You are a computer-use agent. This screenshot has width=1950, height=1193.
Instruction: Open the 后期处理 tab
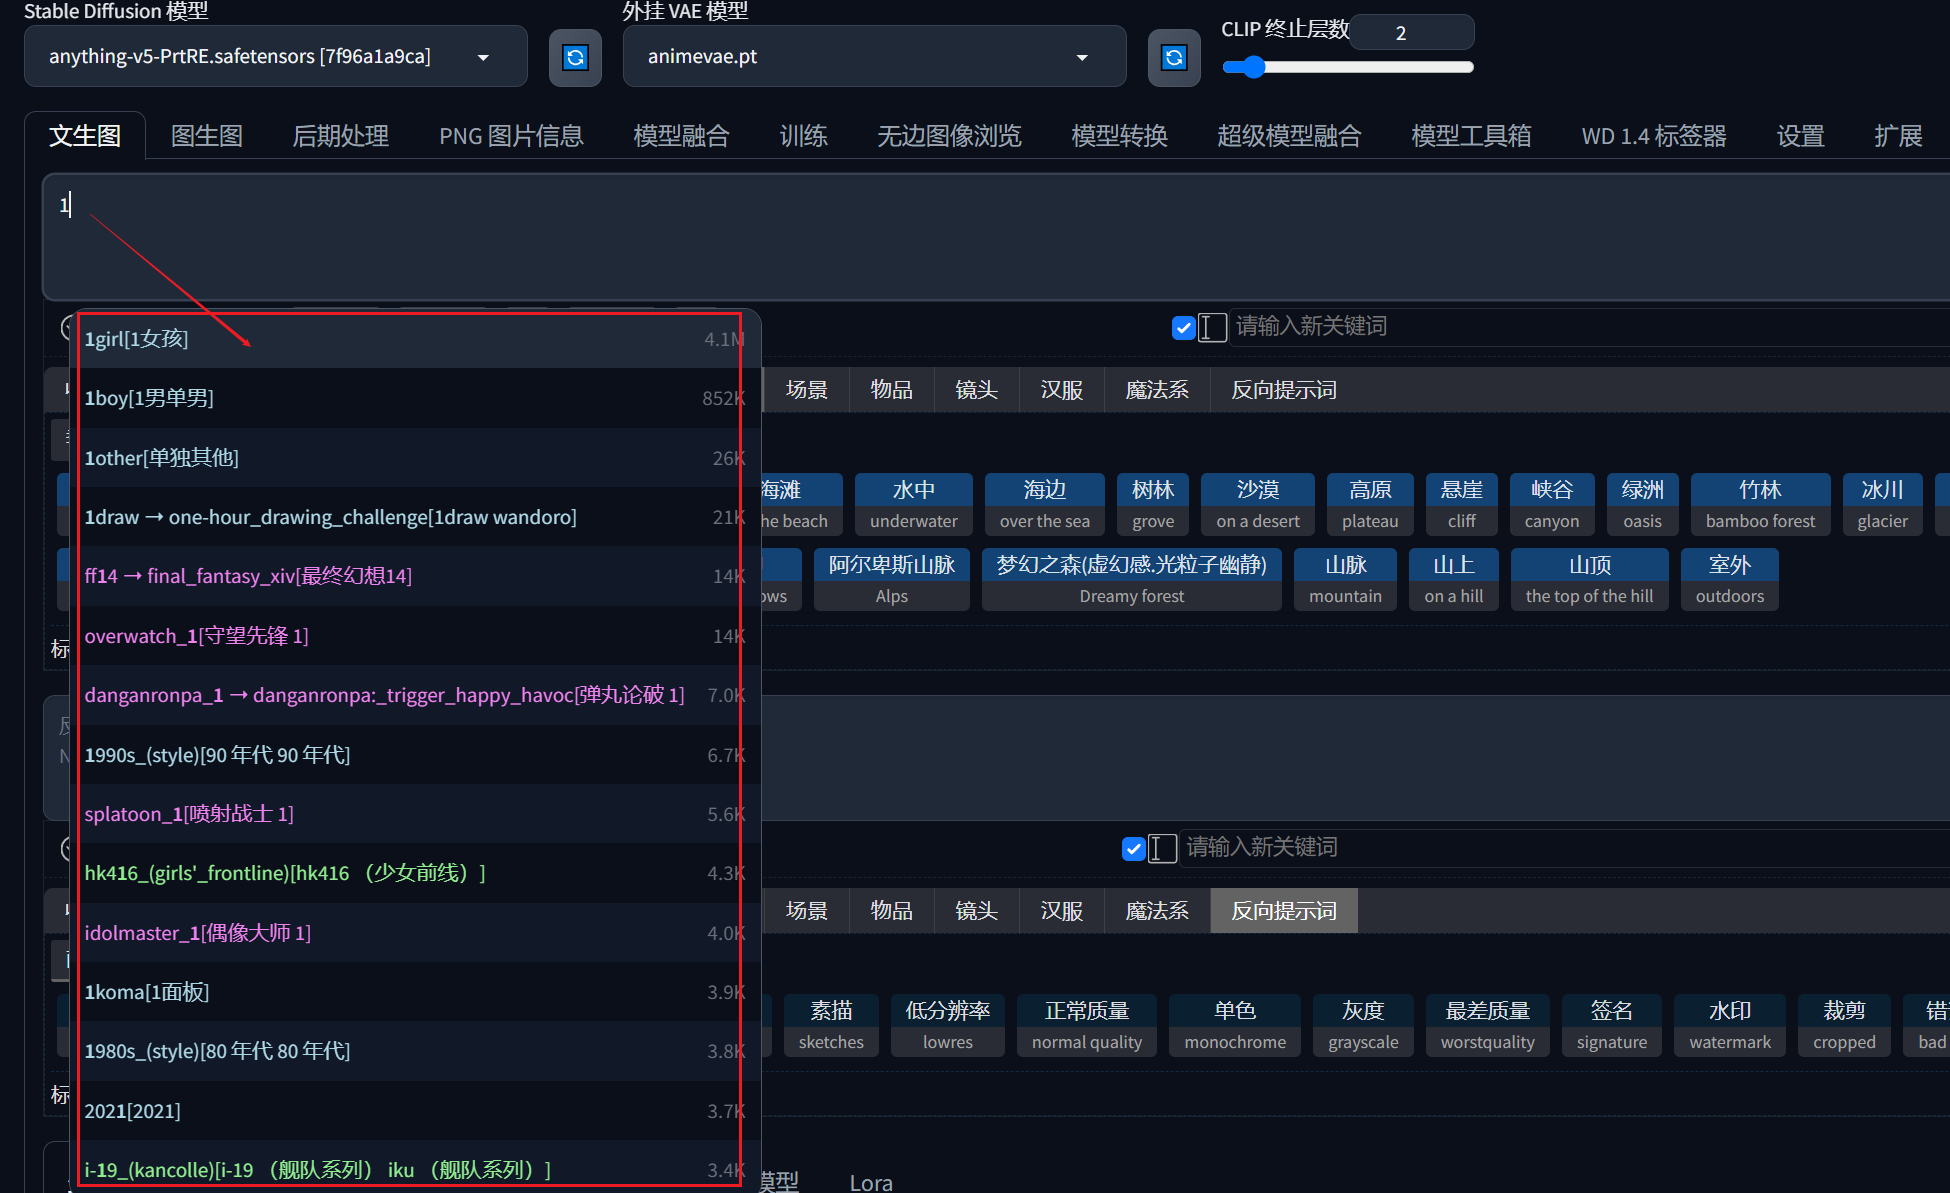coord(340,136)
